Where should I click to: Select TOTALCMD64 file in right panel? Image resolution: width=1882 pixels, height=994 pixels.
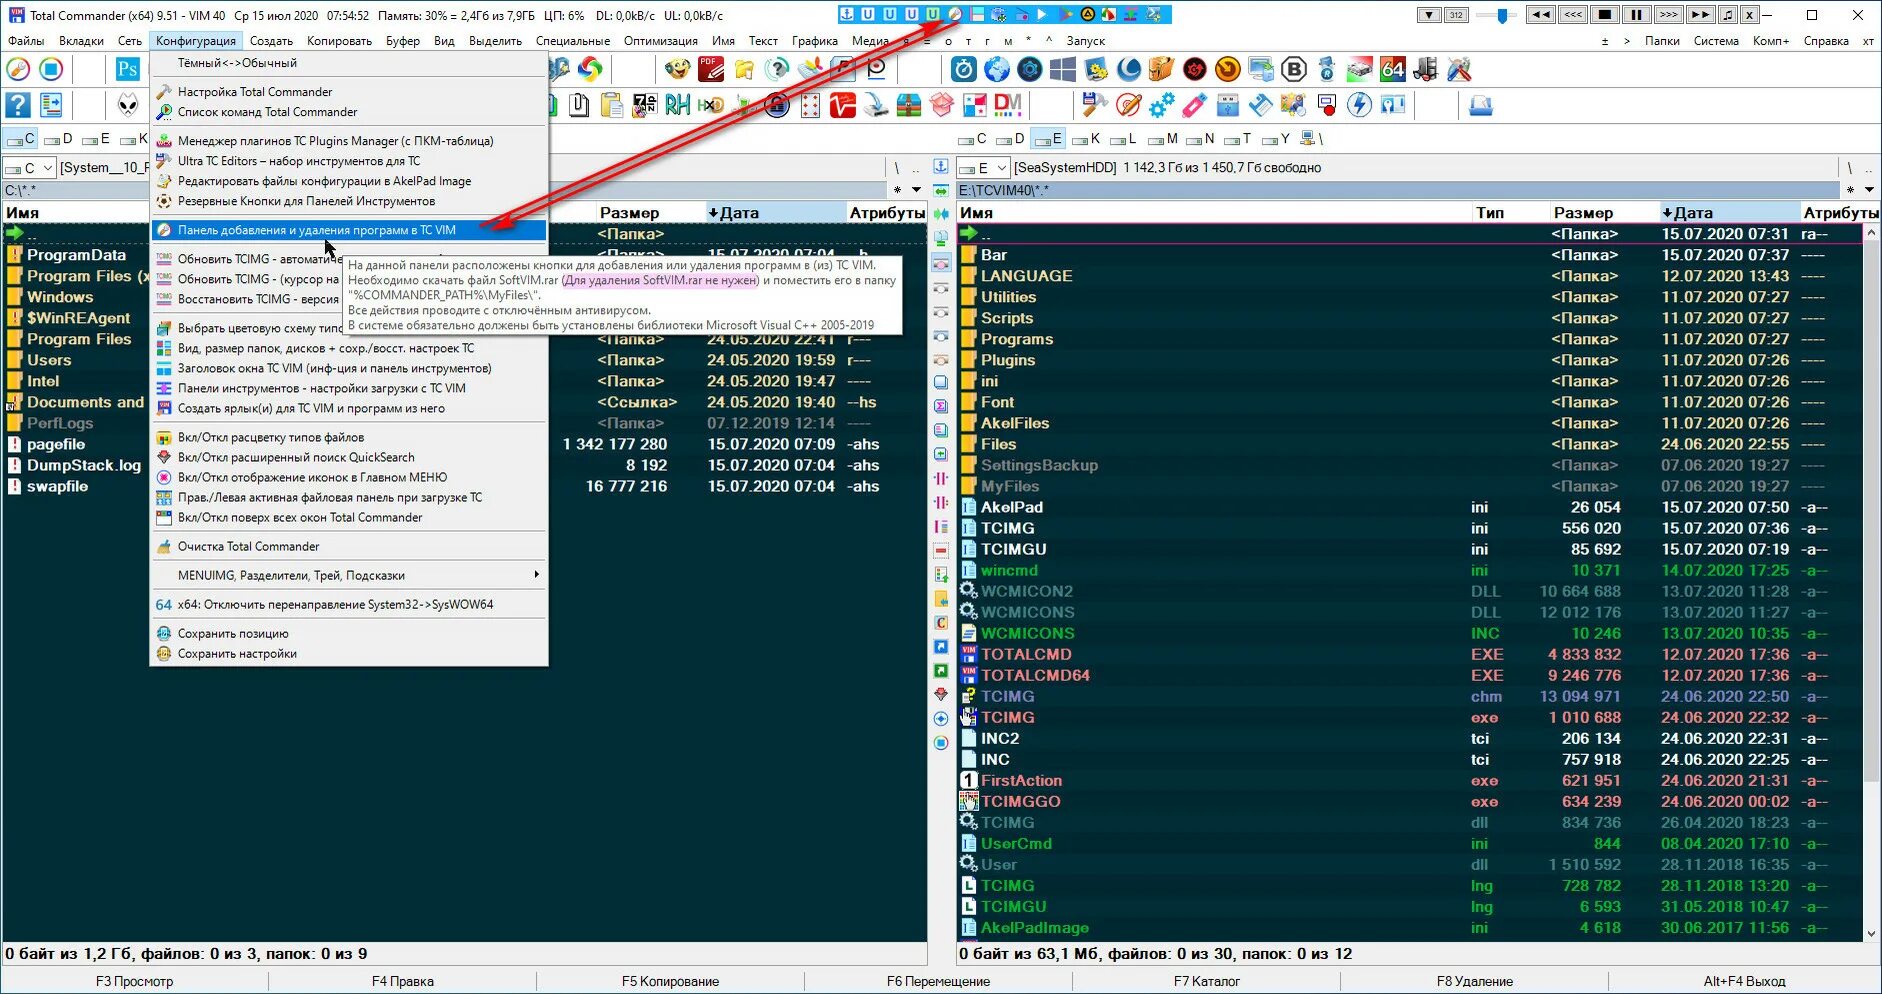coord(1409,675)
